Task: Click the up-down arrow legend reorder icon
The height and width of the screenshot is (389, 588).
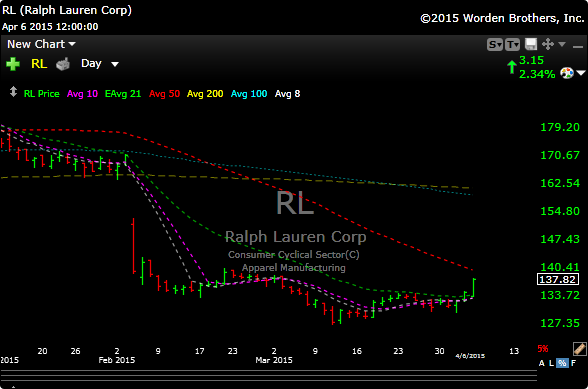Action: (13, 92)
